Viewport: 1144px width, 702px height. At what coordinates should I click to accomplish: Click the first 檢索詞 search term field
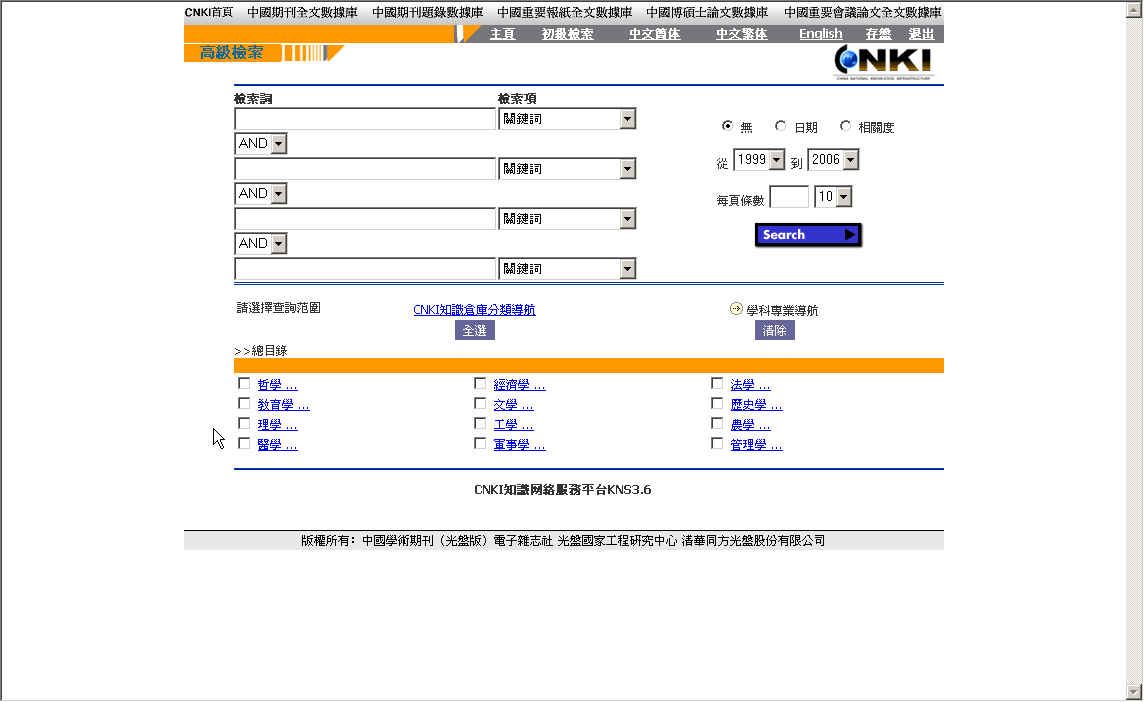pos(365,119)
